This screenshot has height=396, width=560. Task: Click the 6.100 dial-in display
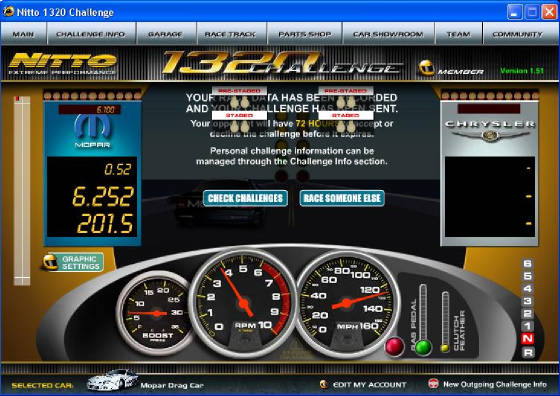point(90,109)
